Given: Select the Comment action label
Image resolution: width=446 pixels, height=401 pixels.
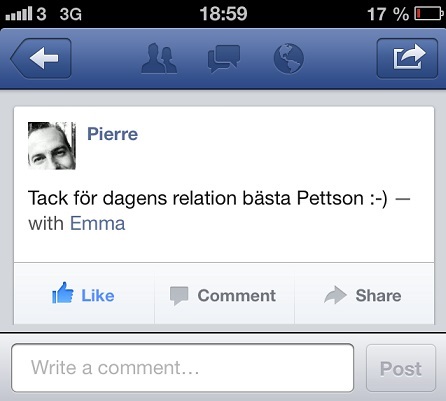Looking at the screenshot, I should click(x=237, y=296).
